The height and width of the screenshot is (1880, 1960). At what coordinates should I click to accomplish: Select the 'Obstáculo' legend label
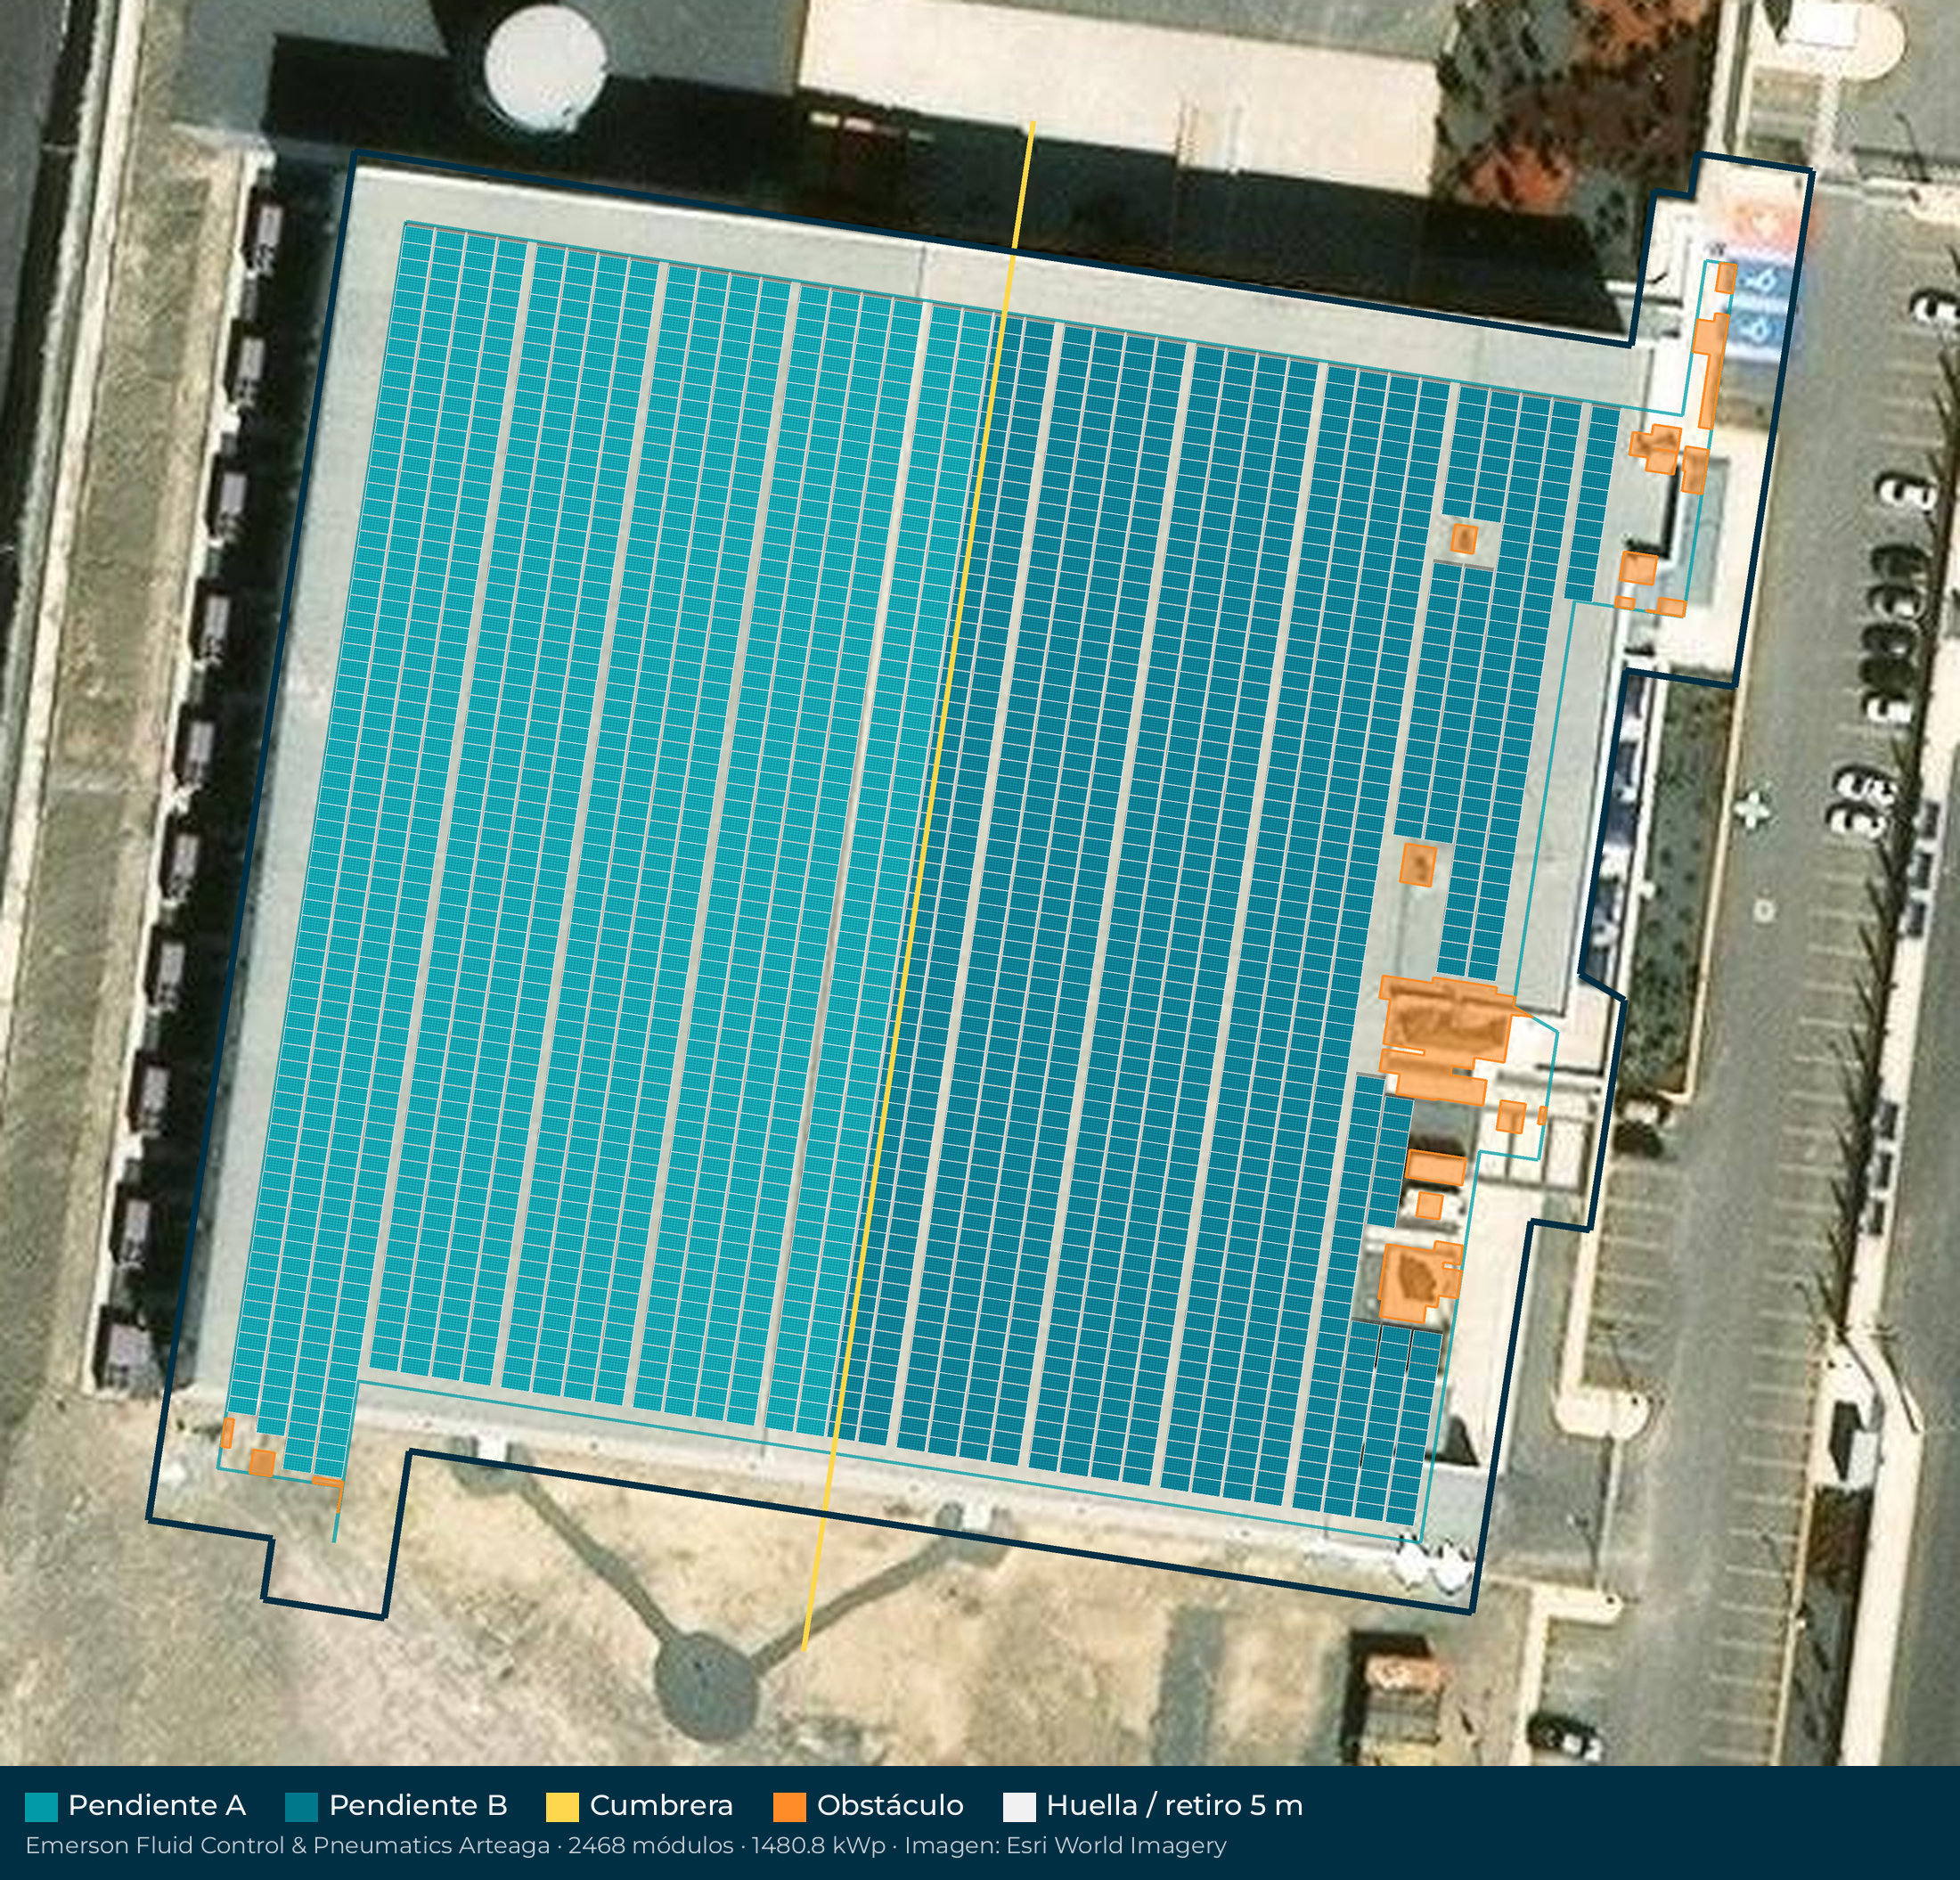[x=890, y=1806]
